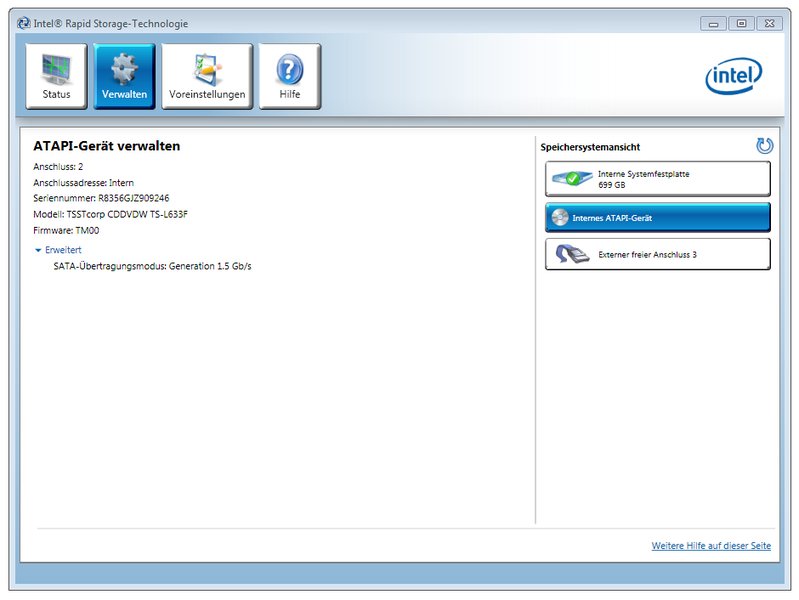Click the Status monitor icon
The width and height of the screenshot is (799, 600).
point(56,69)
